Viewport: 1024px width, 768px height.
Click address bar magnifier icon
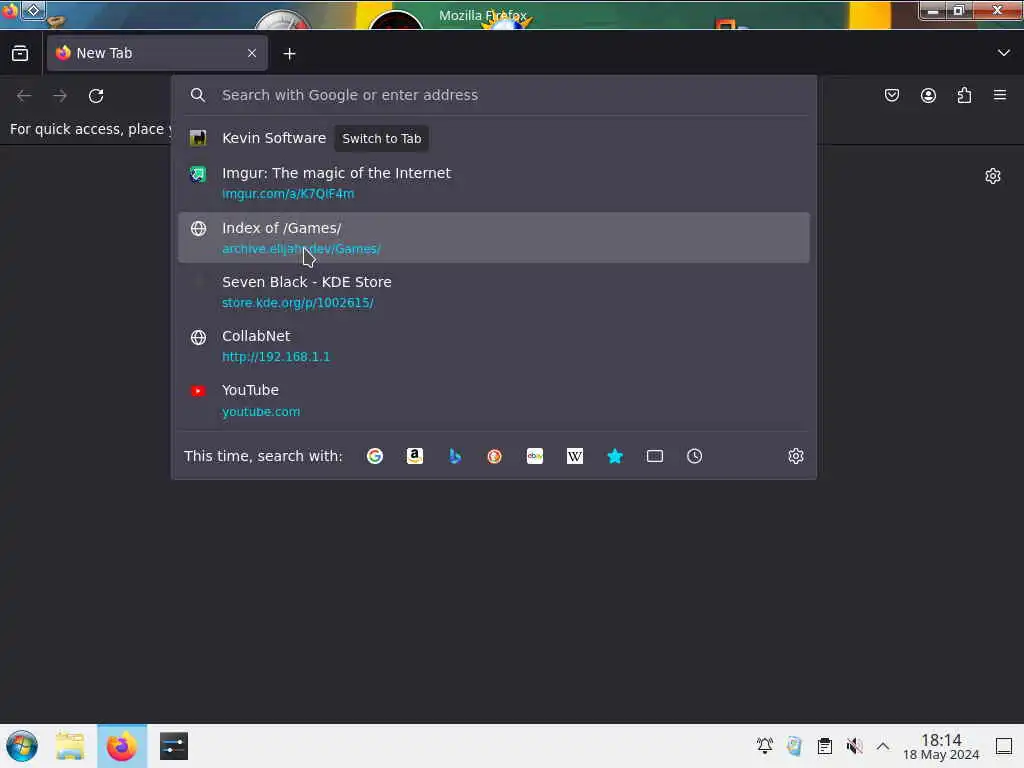pos(198,95)
